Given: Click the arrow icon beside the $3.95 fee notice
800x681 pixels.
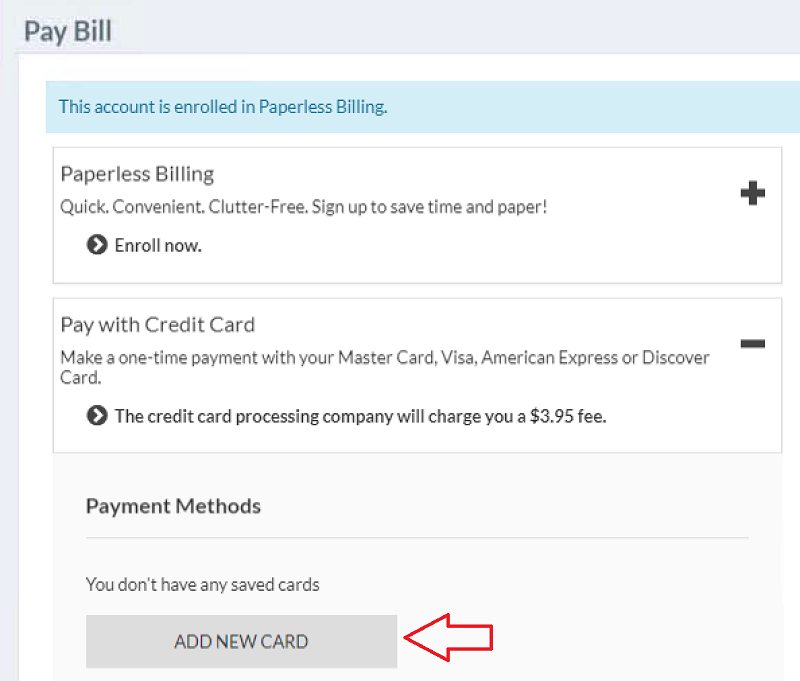Looking at the screenshot, I should click(97, 415).
